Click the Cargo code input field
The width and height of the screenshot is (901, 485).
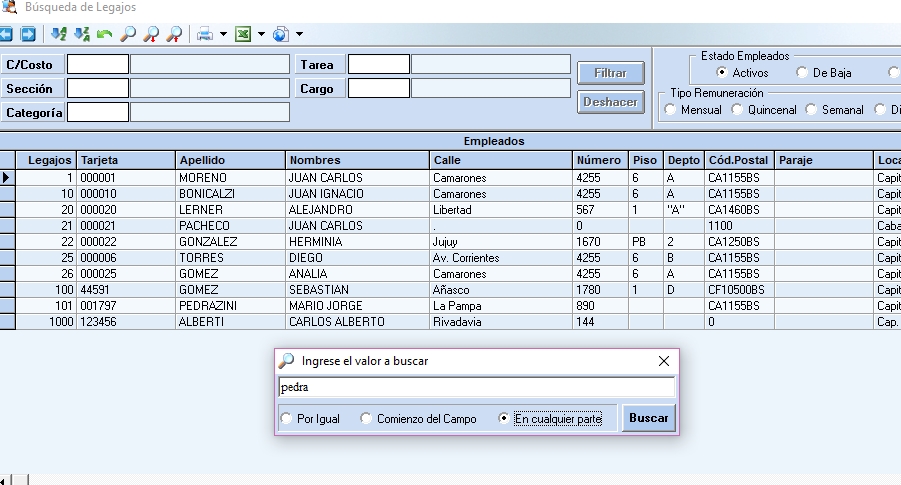click(379, 88)
